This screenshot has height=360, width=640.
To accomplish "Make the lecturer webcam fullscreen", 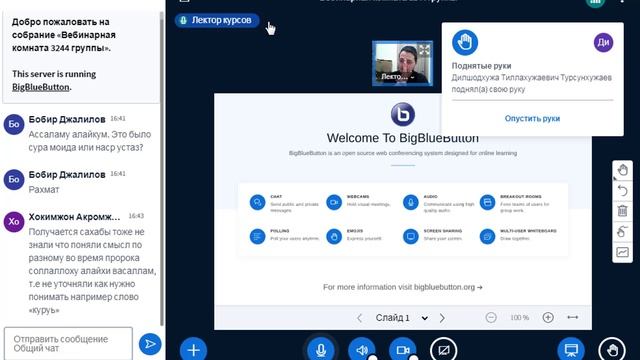I will [424, 50].
